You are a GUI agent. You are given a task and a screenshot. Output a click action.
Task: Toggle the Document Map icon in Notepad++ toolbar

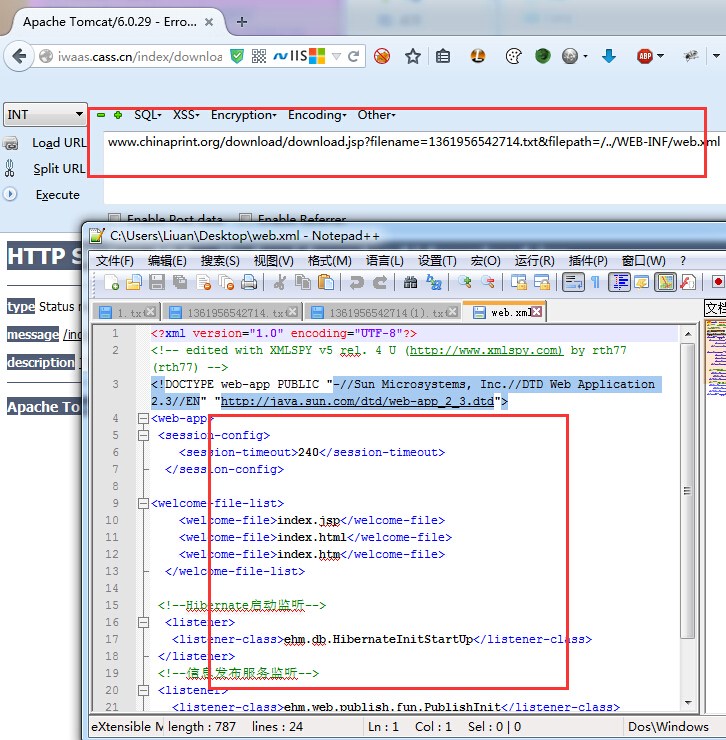(666, 282)
